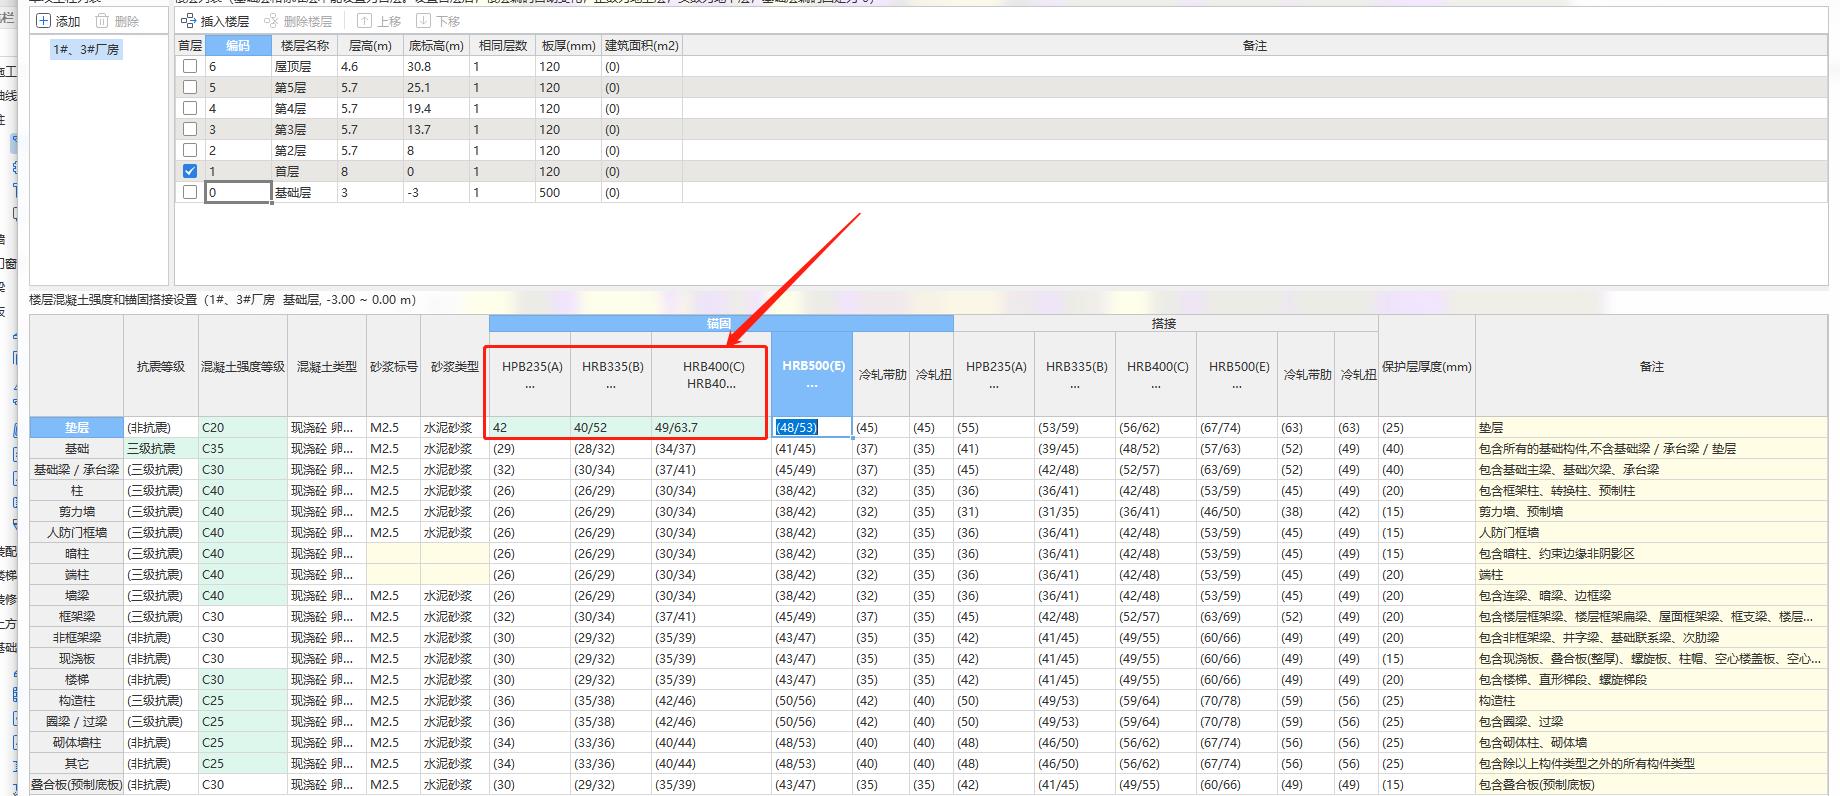Select the 构造柱 row header

point(77,700)
